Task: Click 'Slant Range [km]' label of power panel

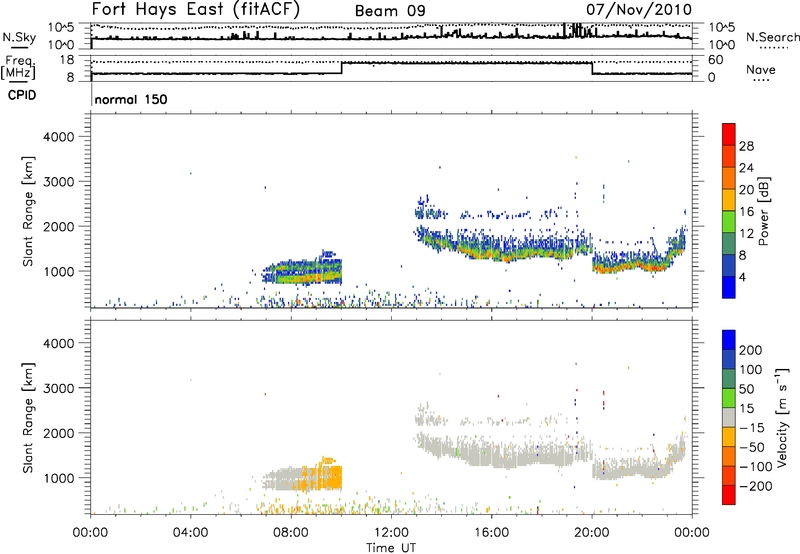Action: [28, 211]
